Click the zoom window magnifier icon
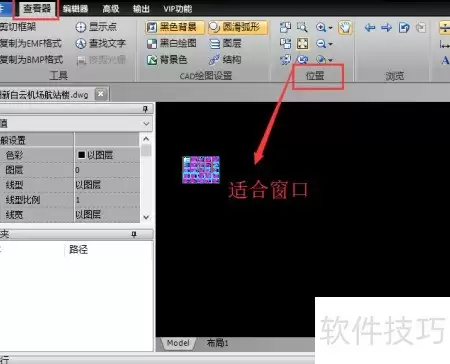This screenshot has width=450, height=364. [x=302, y=27]
